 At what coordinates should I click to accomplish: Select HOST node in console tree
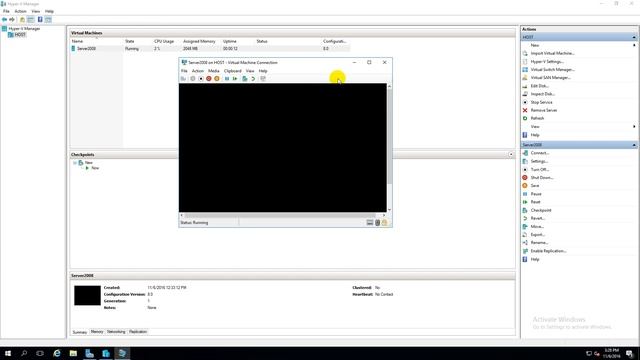click(x=20, y=35)
